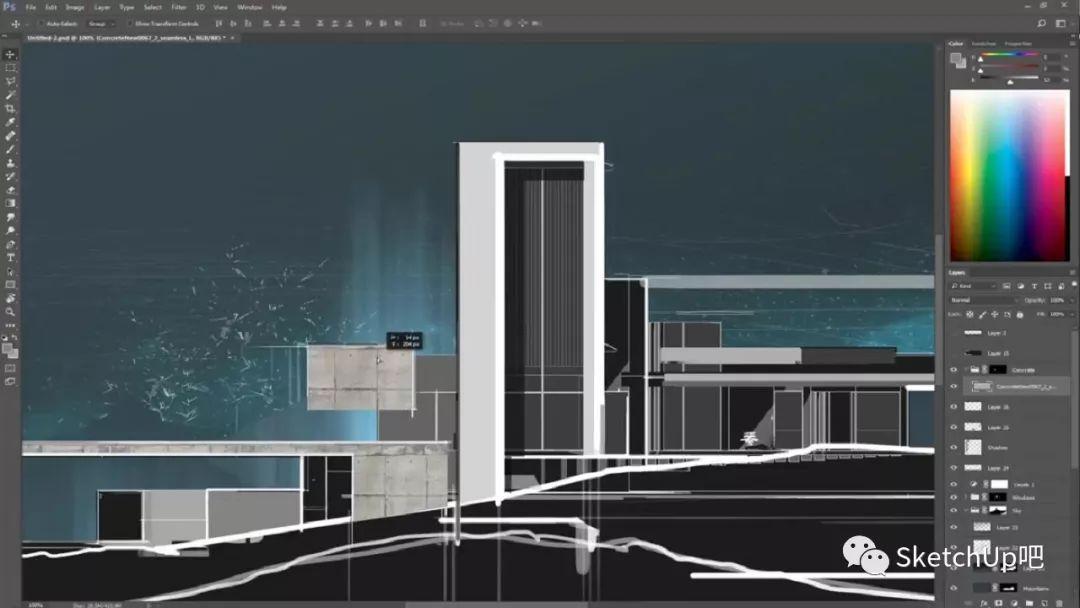
Task: Create new group folder icon
Action: [x=1029, y=603]
